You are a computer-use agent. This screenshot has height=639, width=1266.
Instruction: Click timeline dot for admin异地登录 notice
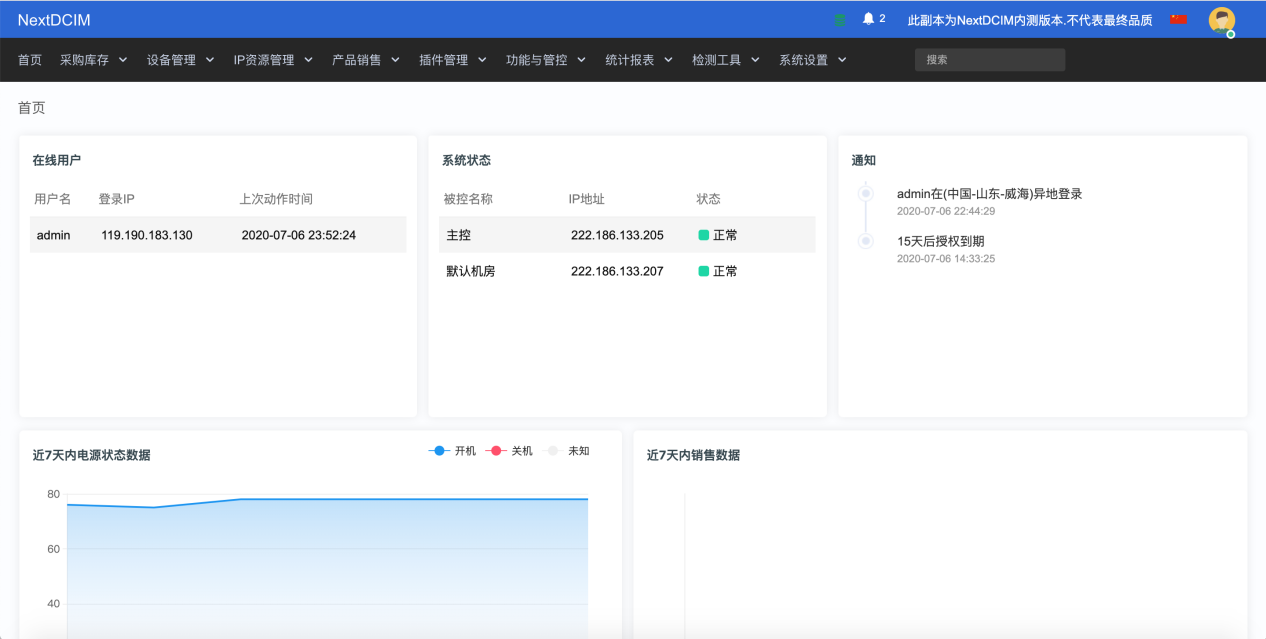pos(866,193)
